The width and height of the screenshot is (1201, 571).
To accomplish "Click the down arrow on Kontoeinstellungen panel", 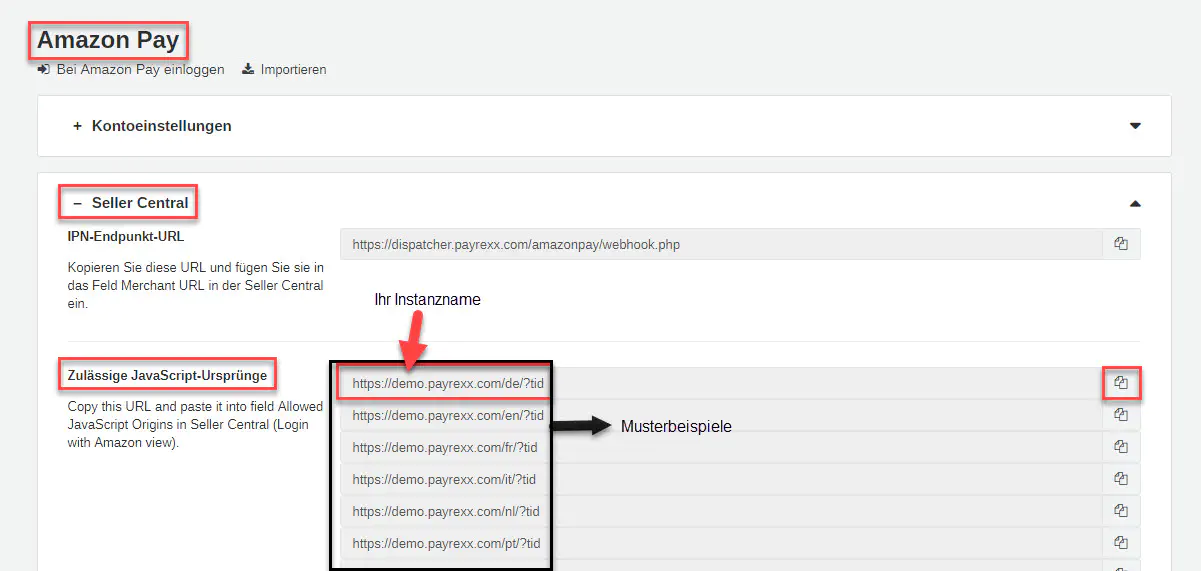I will [1135, 126].
